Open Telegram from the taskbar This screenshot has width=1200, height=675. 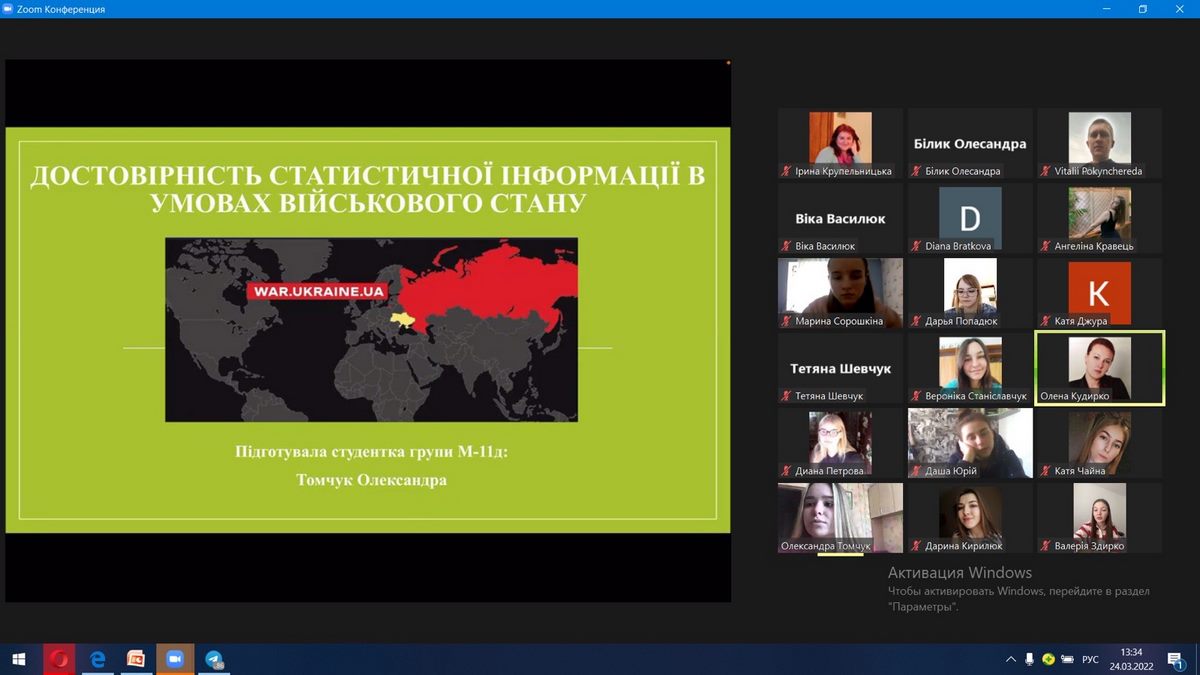(x=214, y=659)
